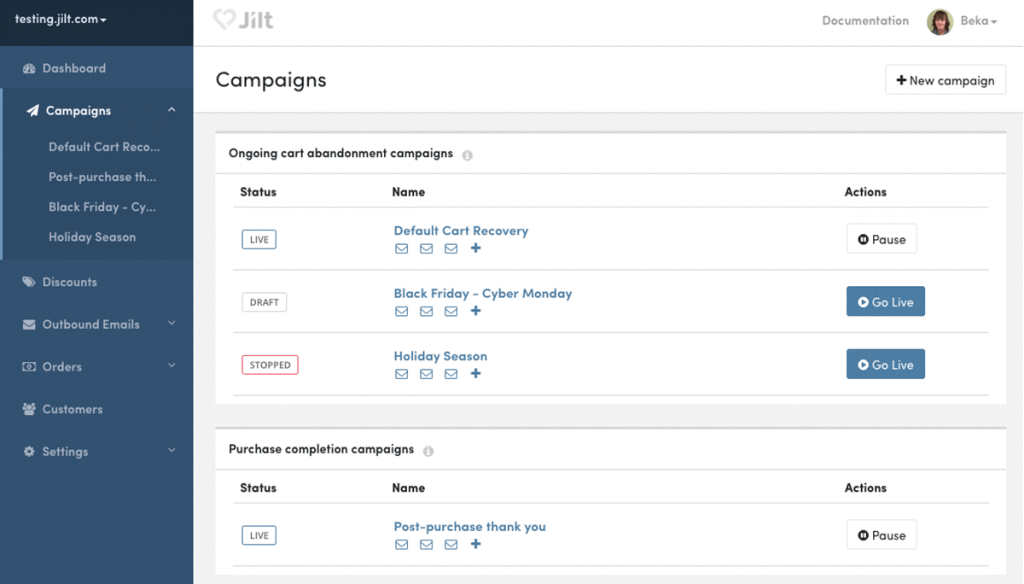Add email plus icon under Post-purchase thank you
Image resolution: width=1024 pixels, height=584 pixels.
point(475,543)
